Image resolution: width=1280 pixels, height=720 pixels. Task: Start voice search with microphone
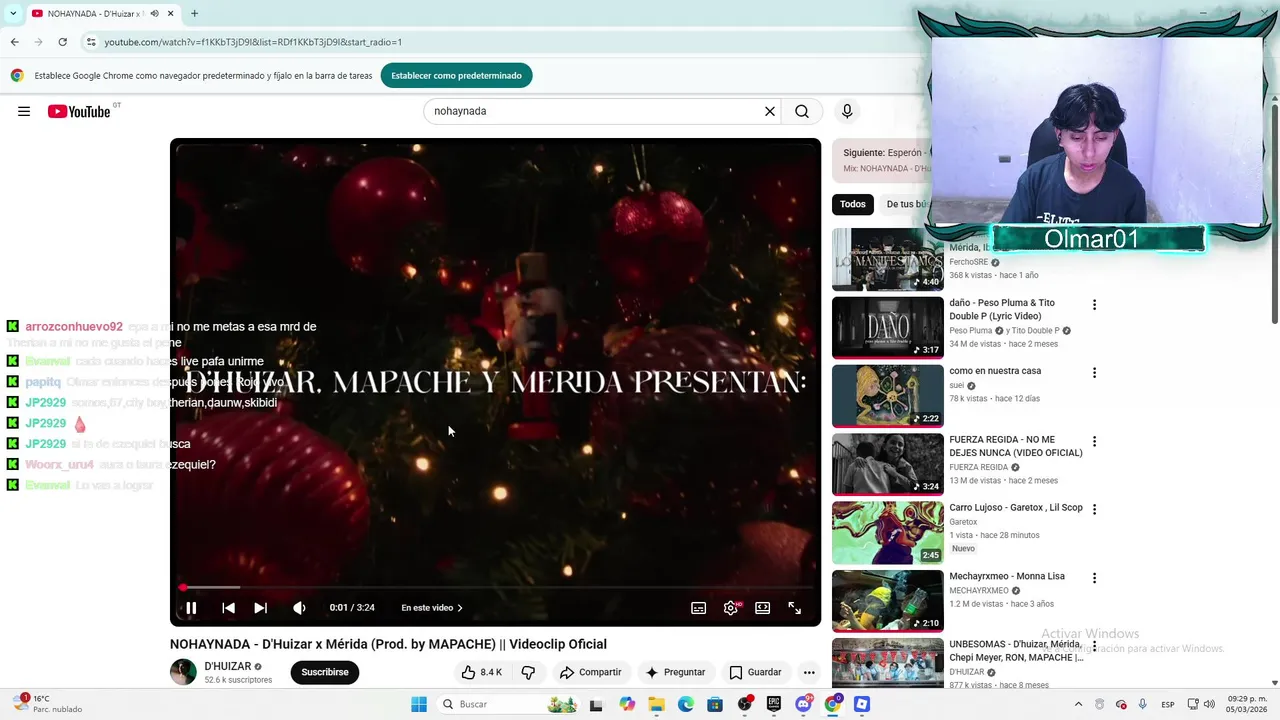coord(847,111)
